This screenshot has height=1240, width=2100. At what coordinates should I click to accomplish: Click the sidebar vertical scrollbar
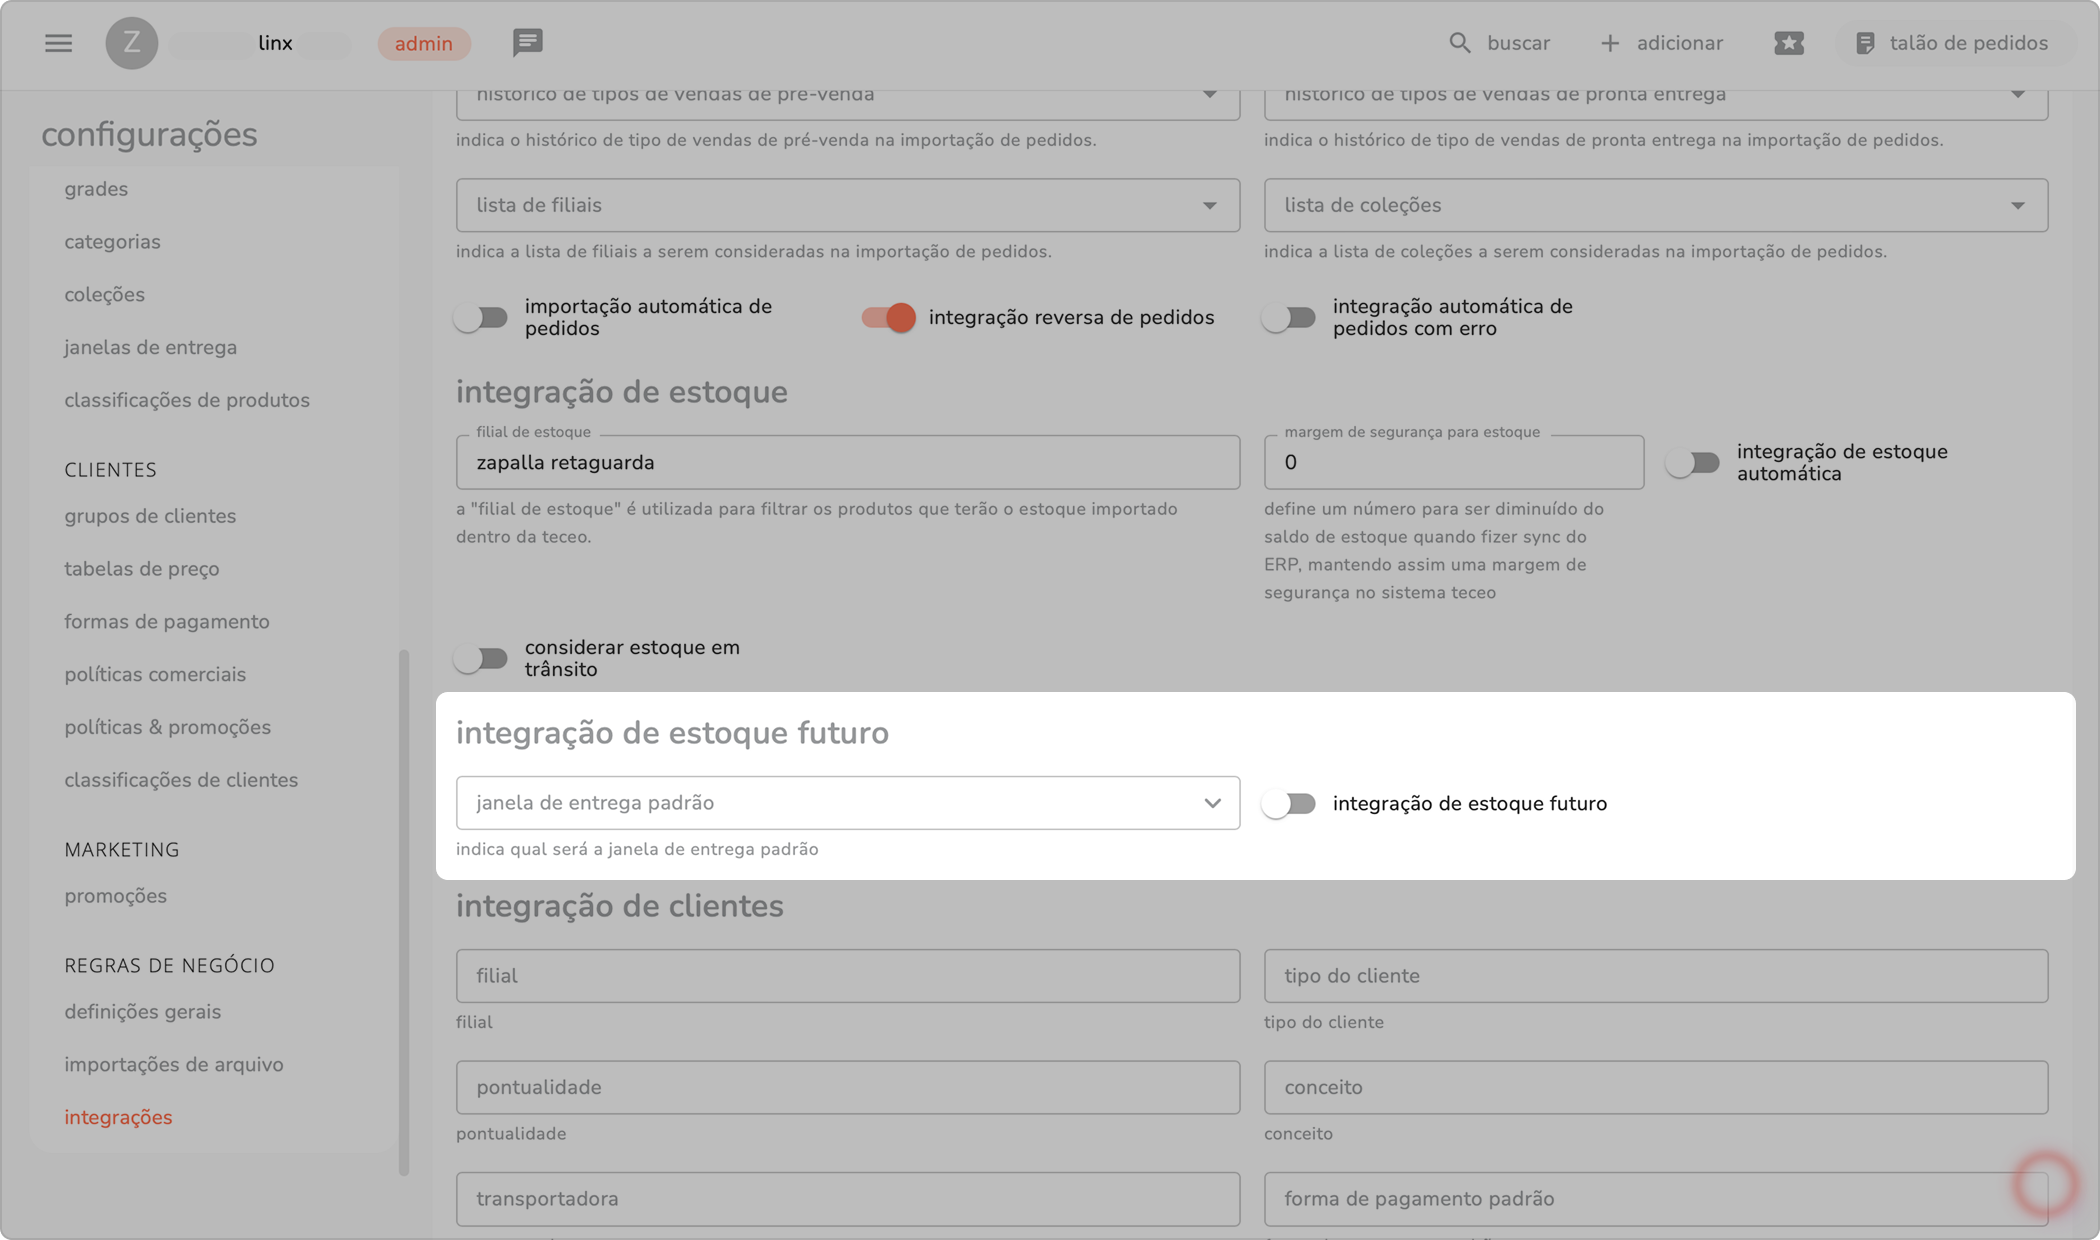tap(404, 910)
